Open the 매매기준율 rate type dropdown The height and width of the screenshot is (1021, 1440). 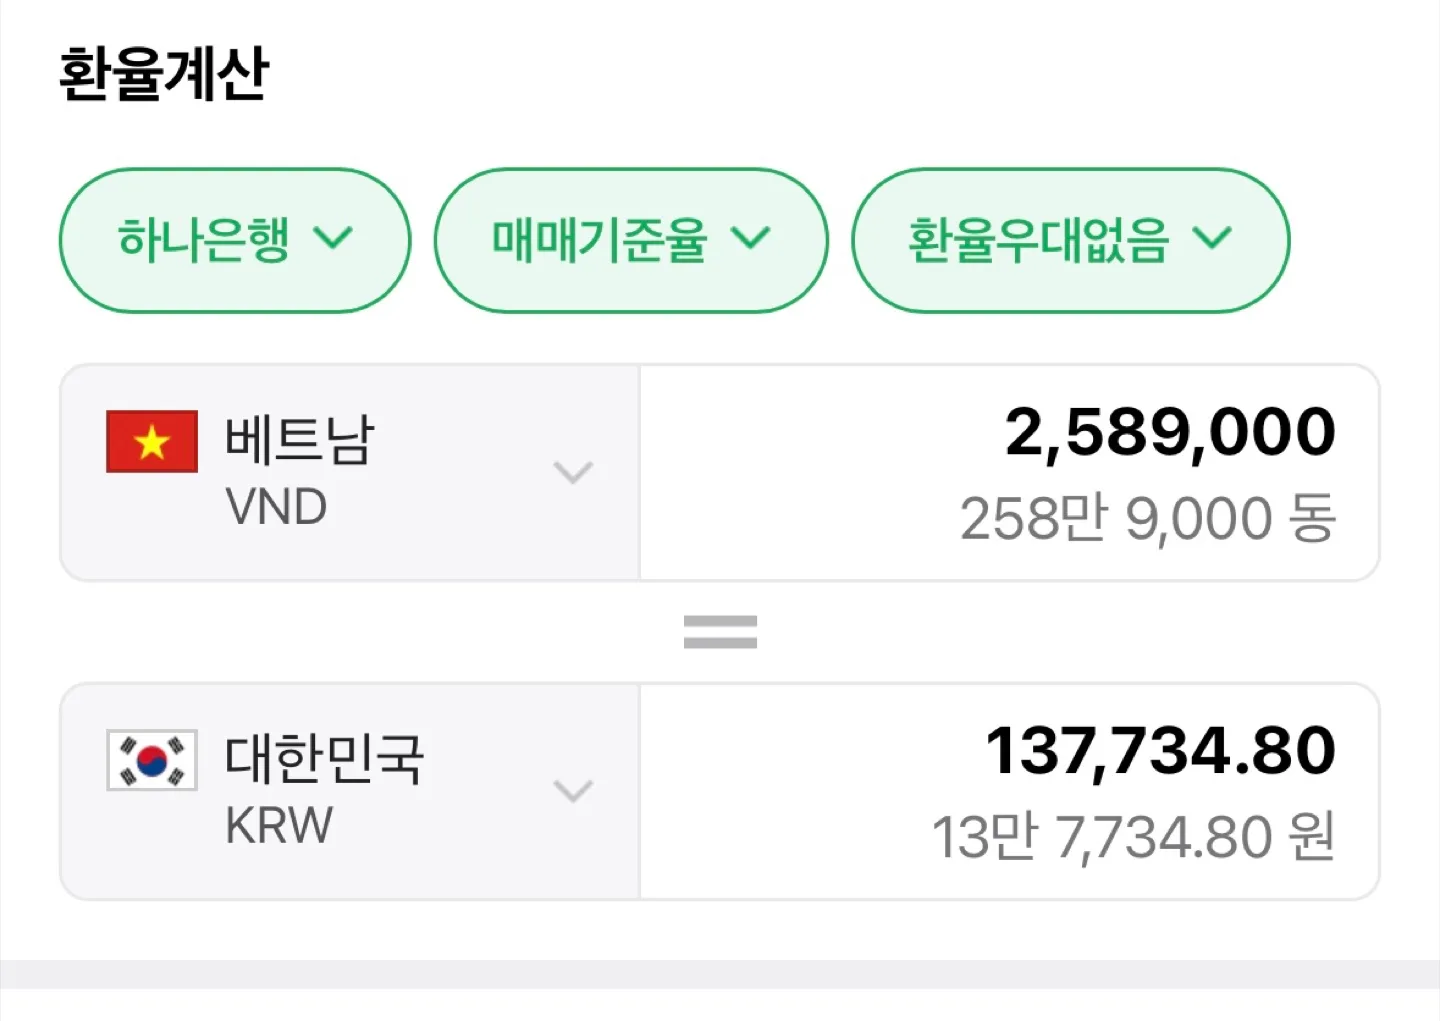point(631,240)
